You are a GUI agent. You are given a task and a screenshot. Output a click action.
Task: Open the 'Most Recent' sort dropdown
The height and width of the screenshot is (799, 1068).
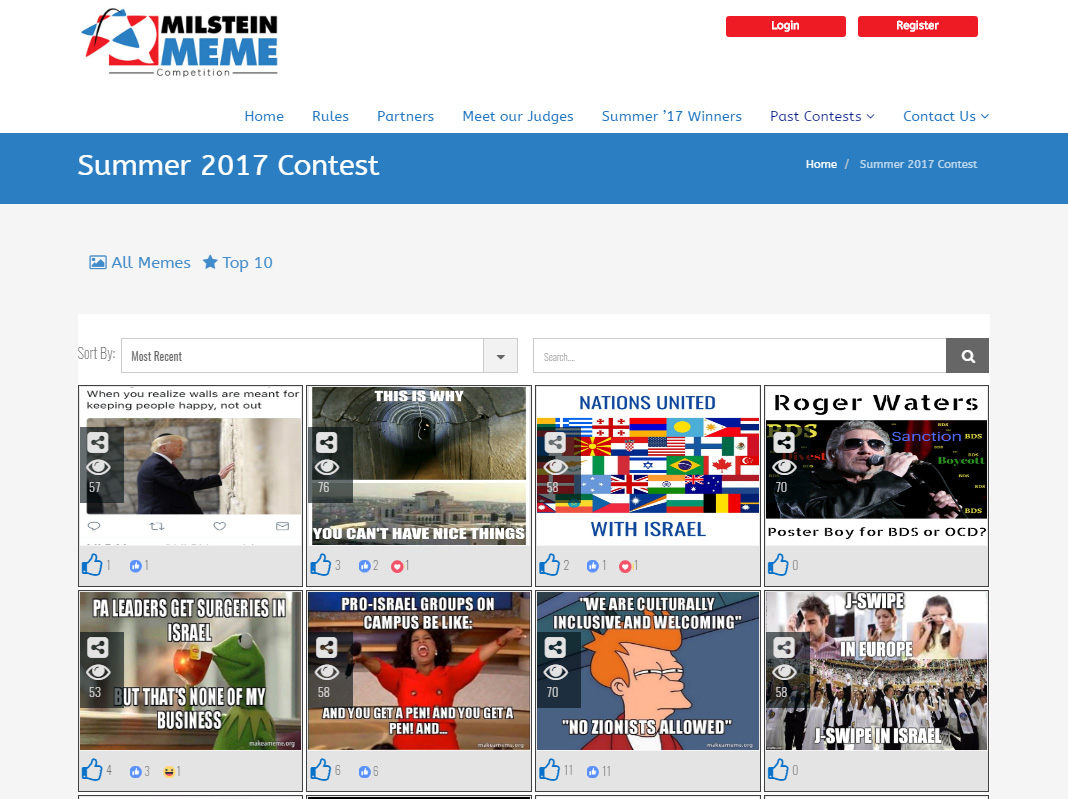point(319,356)
